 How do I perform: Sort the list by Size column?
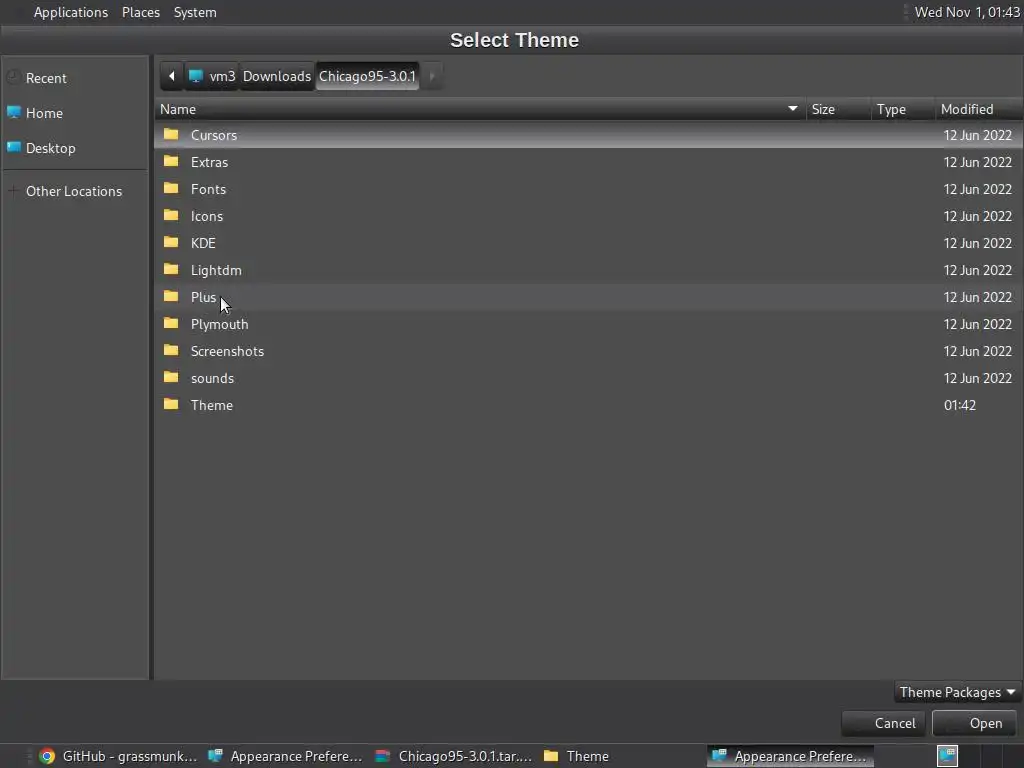coord(837,109)
